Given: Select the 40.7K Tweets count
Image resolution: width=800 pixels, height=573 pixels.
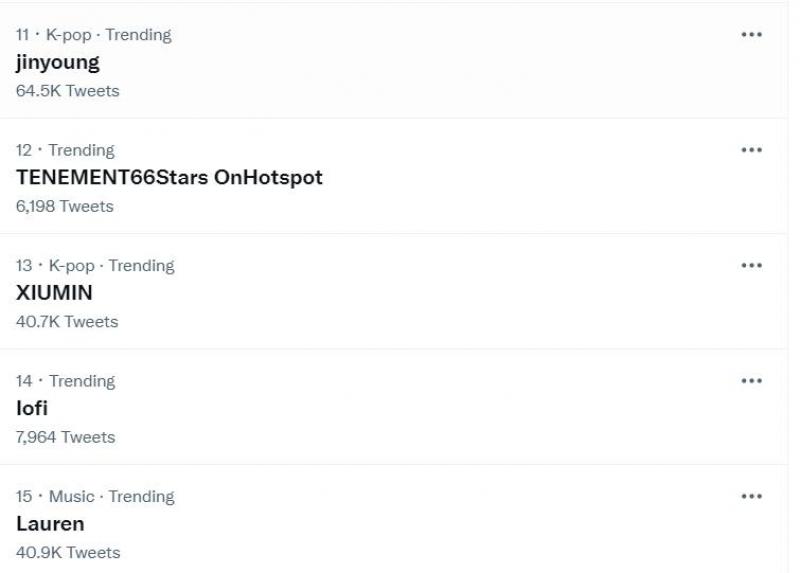Looking at the screenshot, I should pyautogui.click(x=67, y=322).
